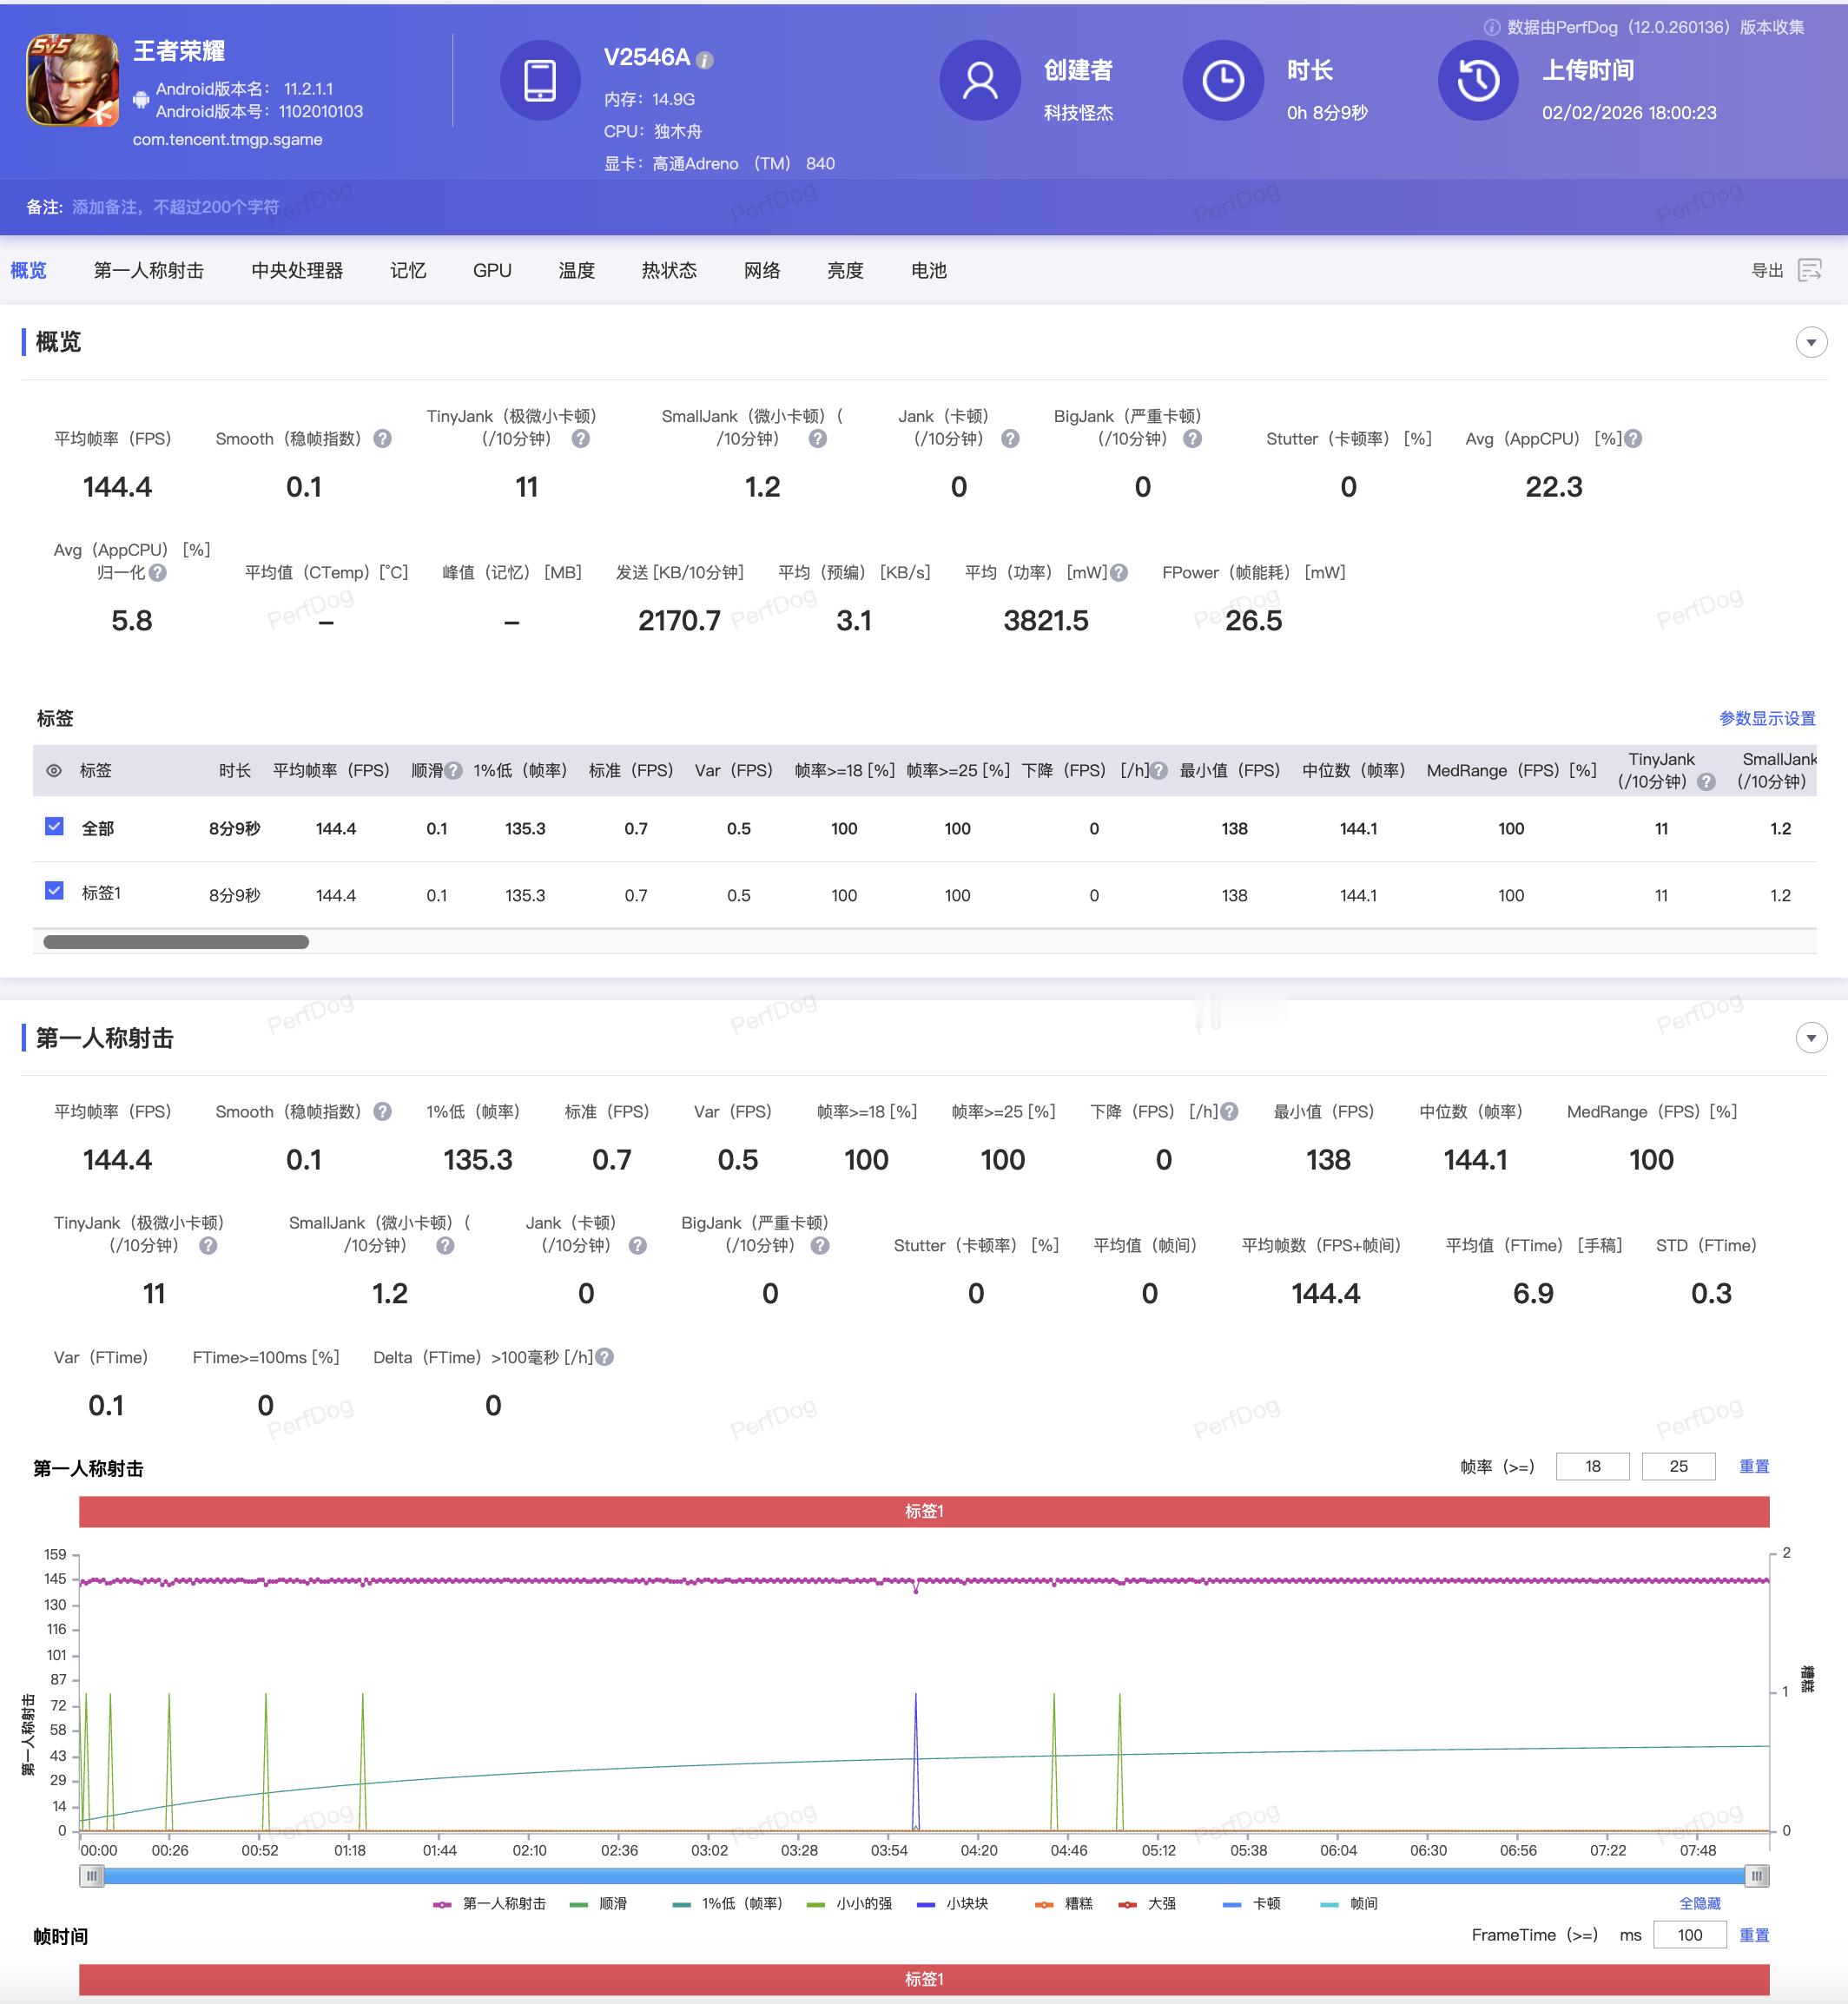Viewport: 1848px width, 2004px height.
Task: Click the FrameTime threshold input showing 100
Action: pyautogui.click(x=1689, y=1935)
